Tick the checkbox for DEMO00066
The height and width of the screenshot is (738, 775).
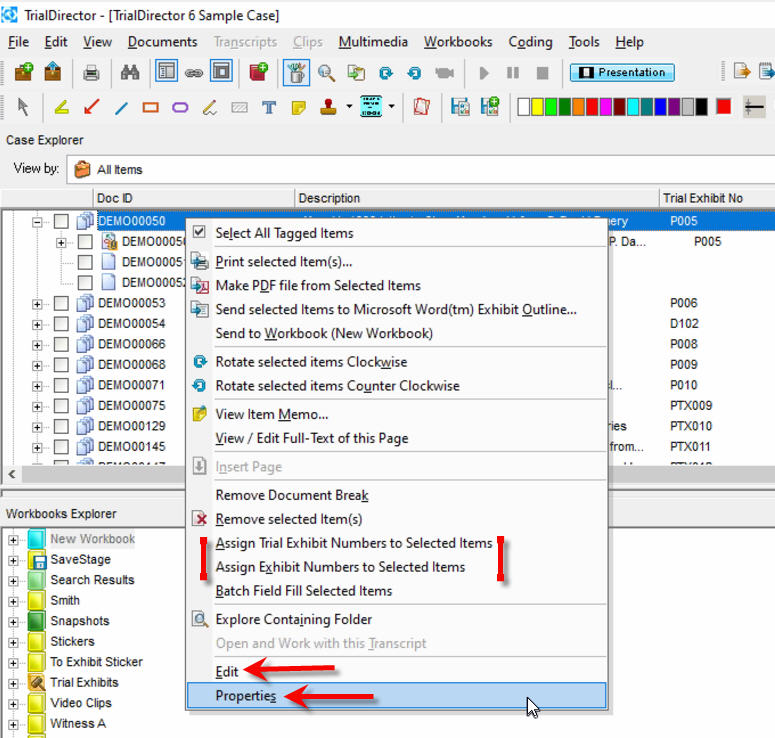point(61,344)
